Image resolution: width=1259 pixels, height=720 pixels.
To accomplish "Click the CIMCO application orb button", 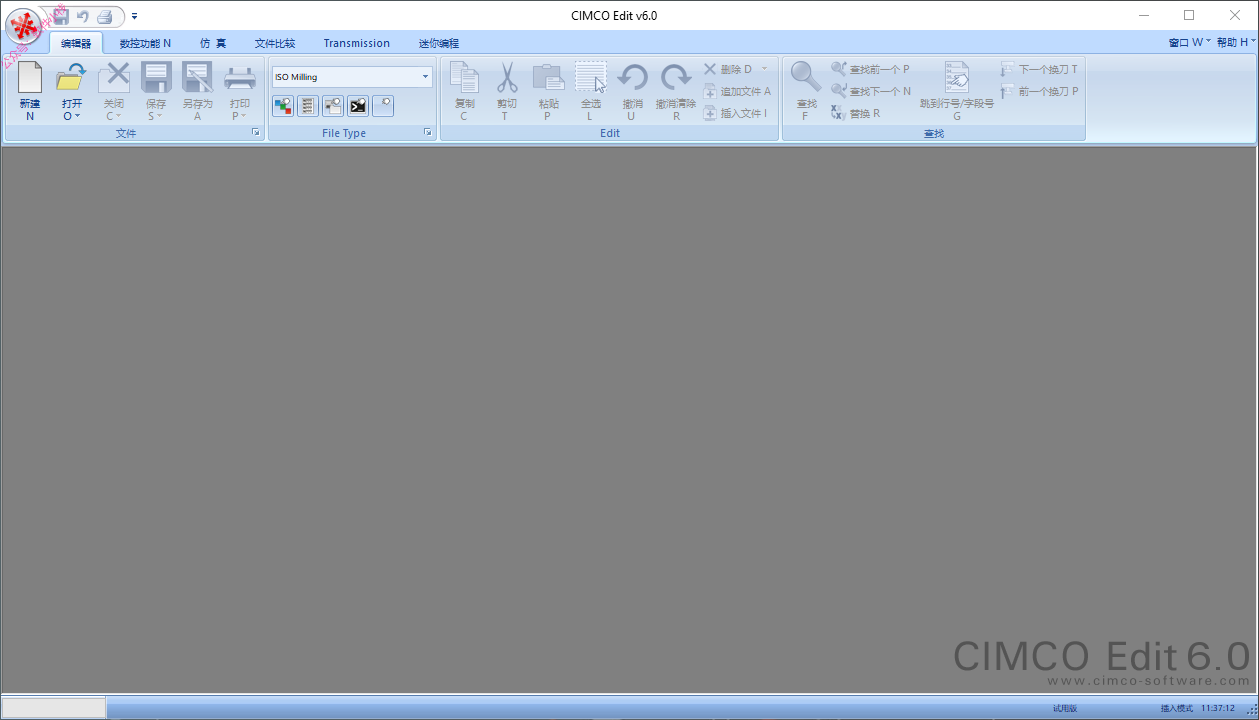I will point(24,25).
